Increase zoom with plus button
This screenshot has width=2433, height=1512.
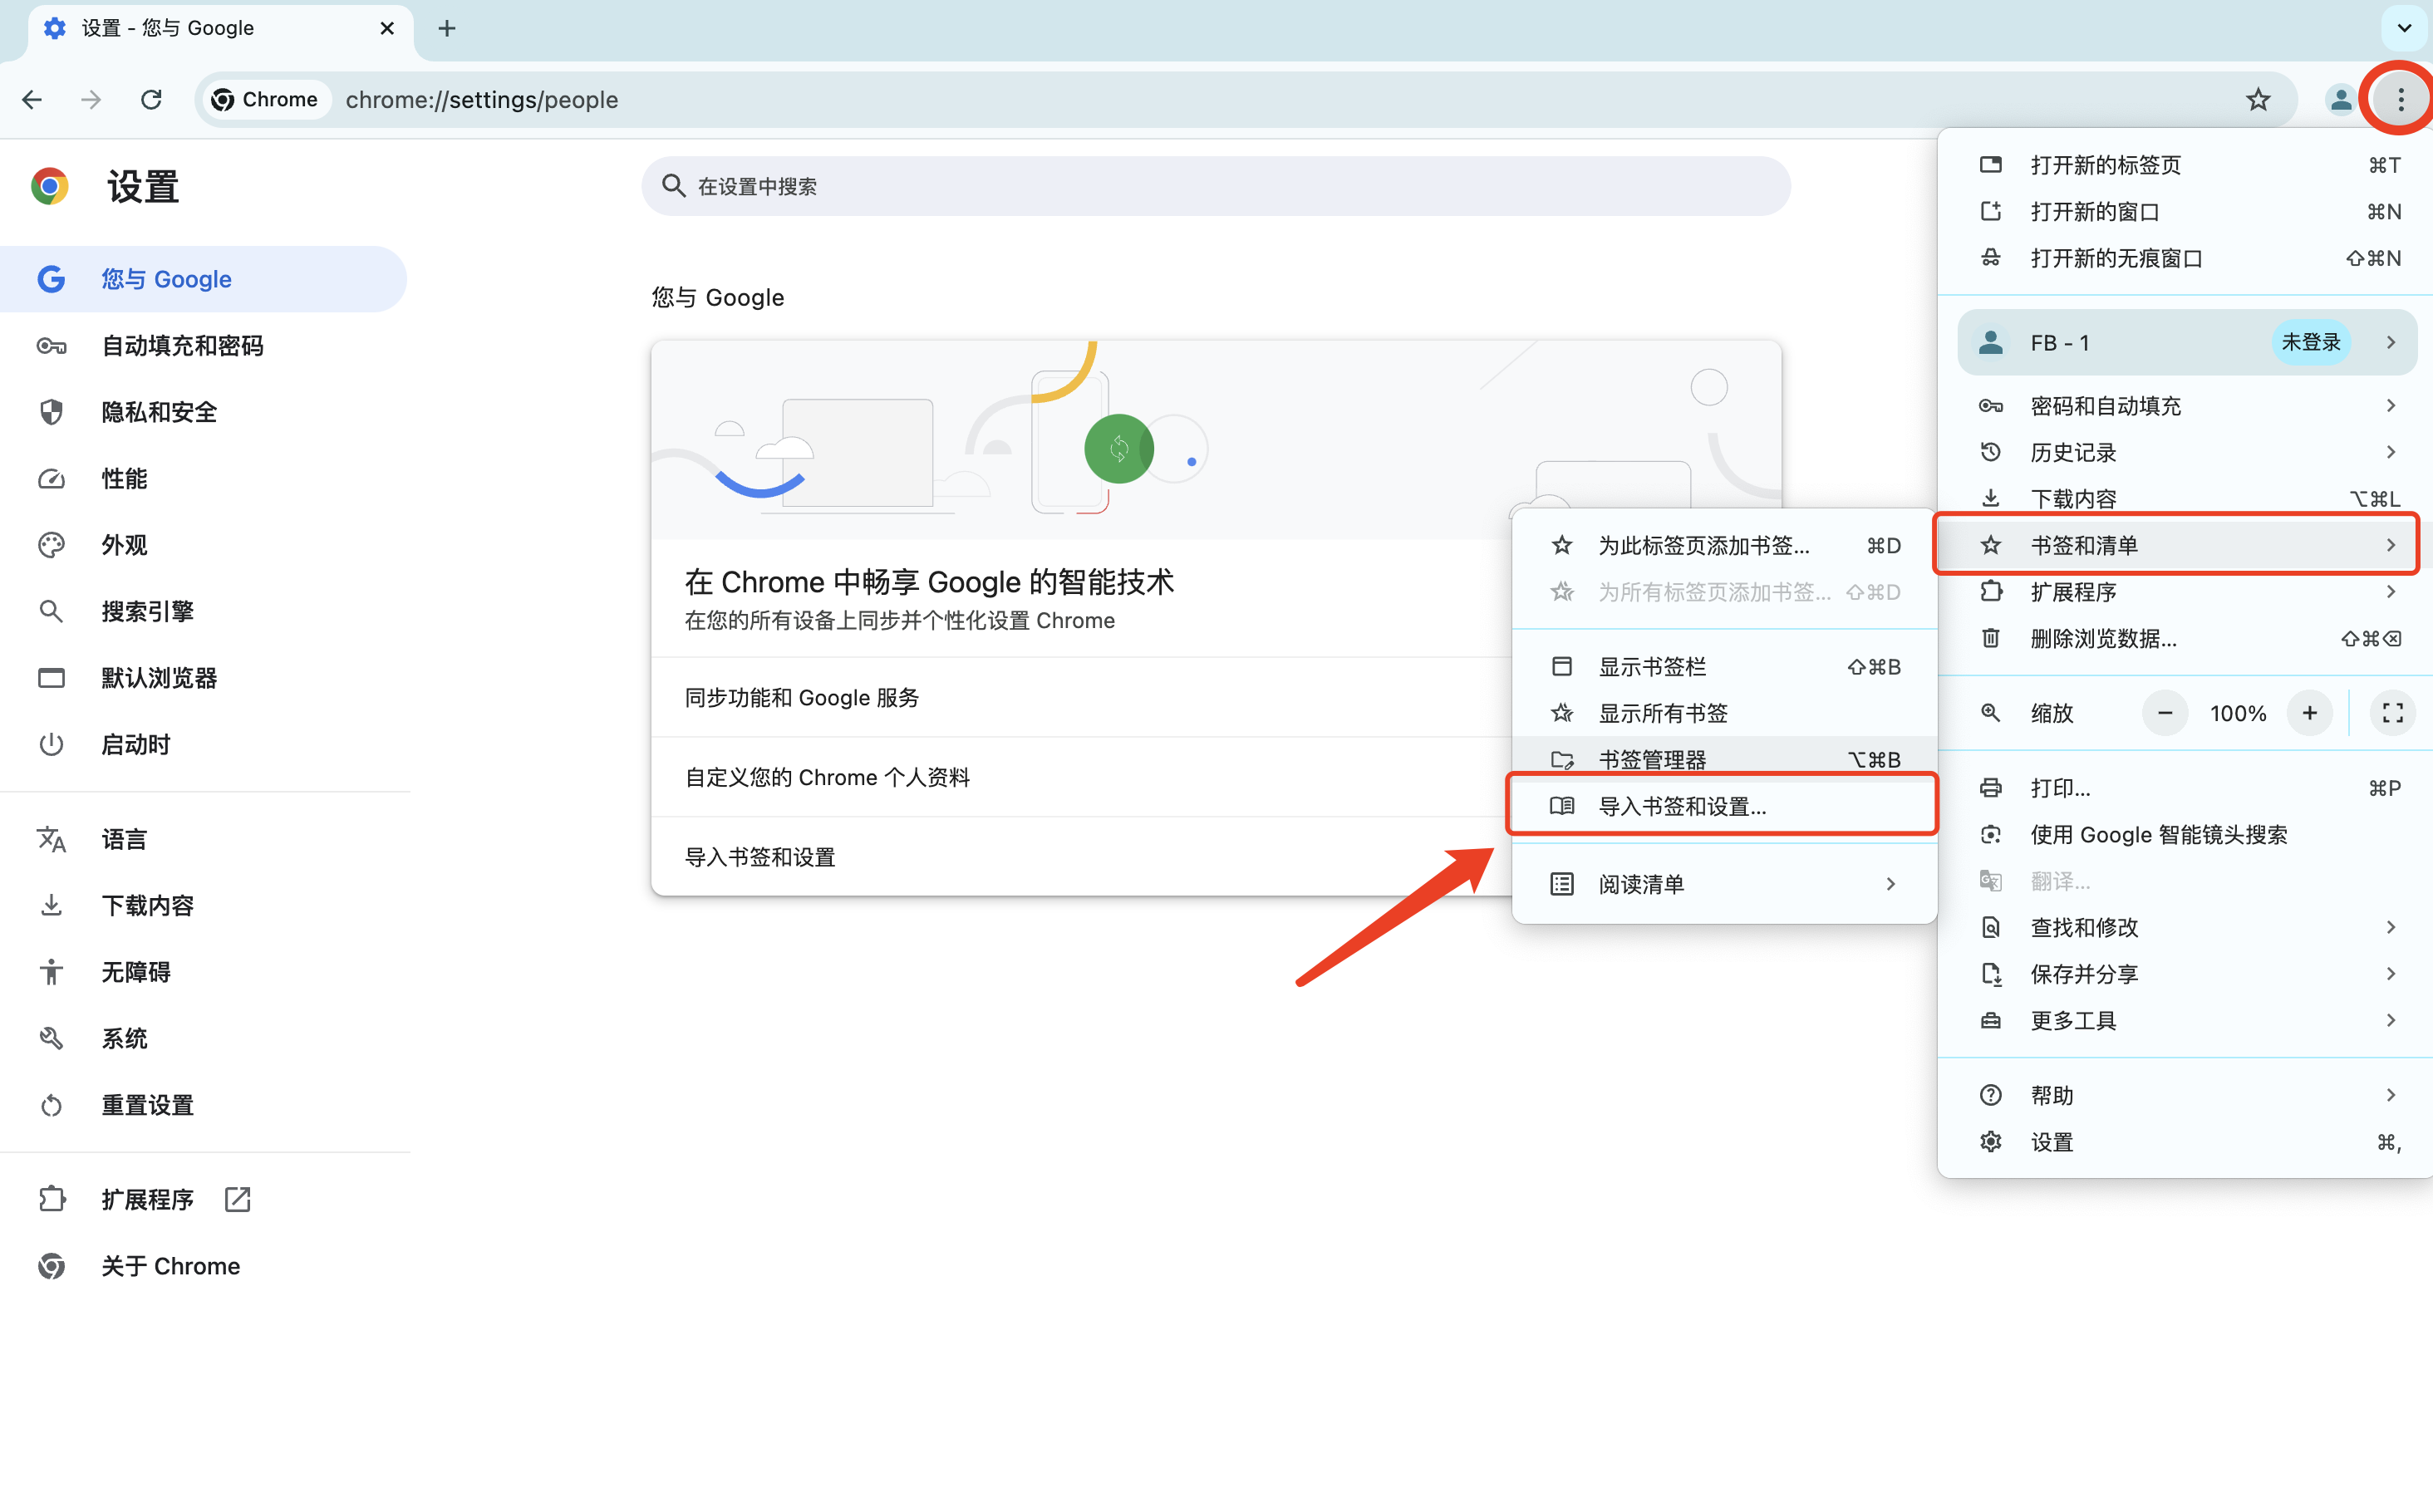2309,713
